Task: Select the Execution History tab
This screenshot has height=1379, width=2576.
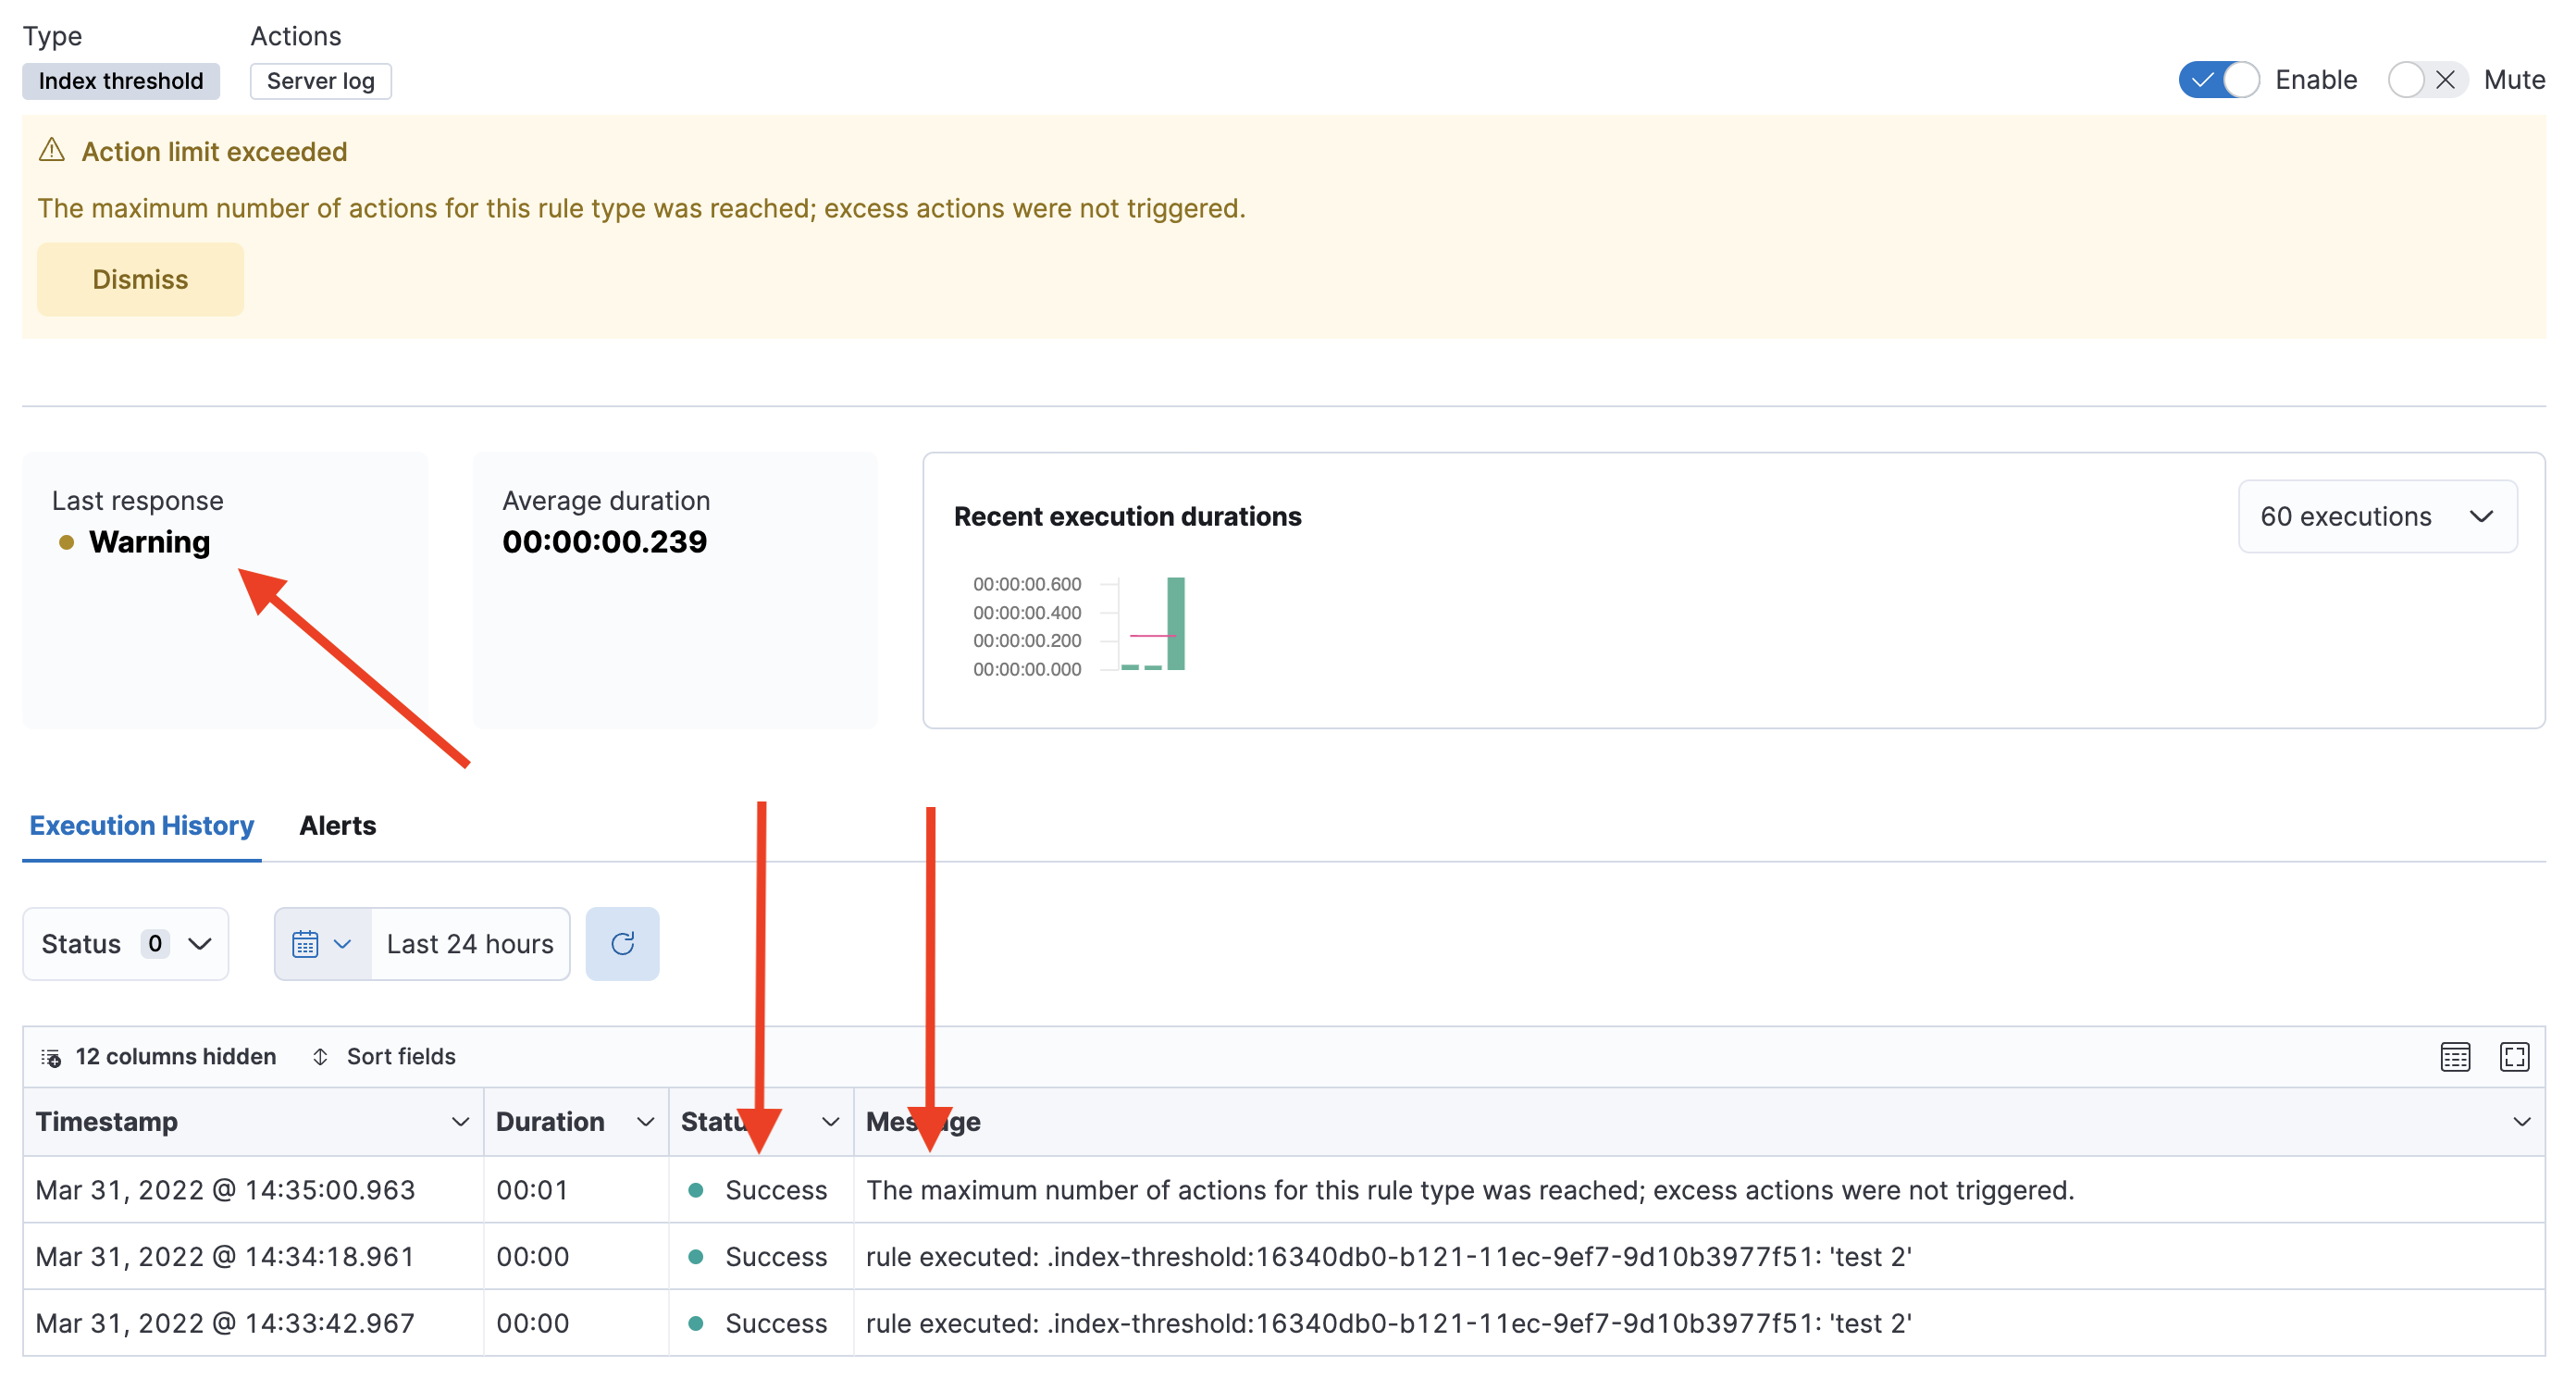Action: point(141,825)
